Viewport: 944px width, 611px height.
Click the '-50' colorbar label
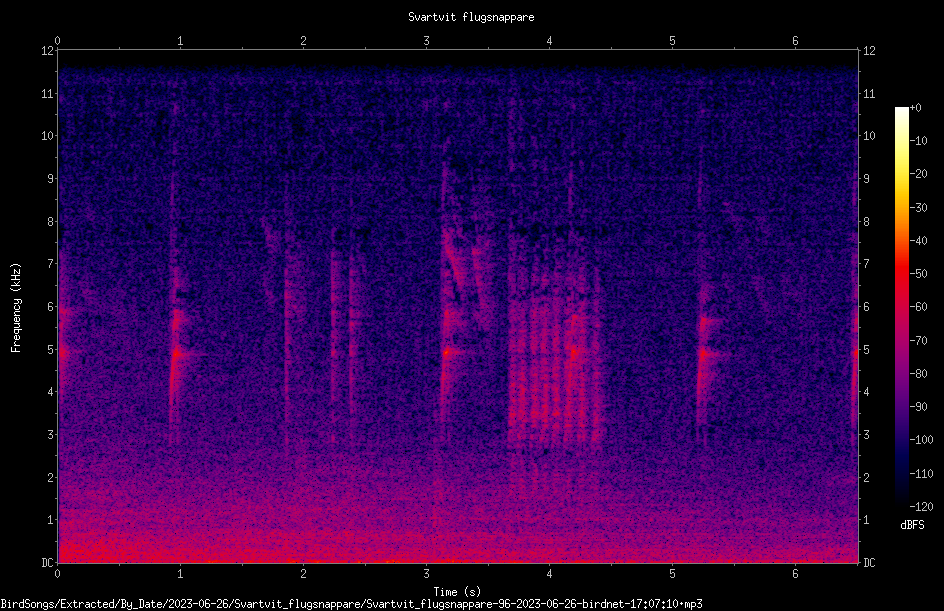point(919,274)
